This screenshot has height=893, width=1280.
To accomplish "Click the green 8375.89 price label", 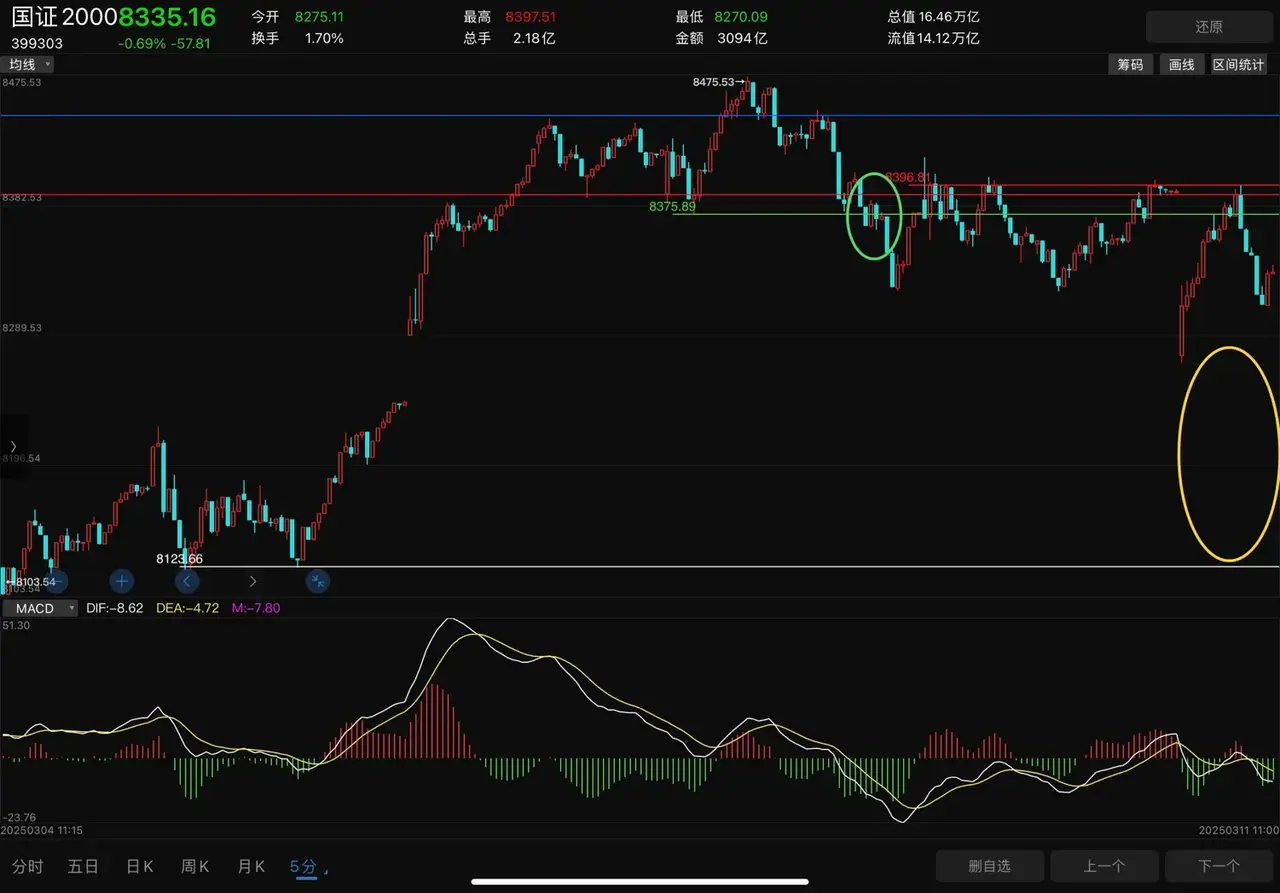I will click(672, 206).
